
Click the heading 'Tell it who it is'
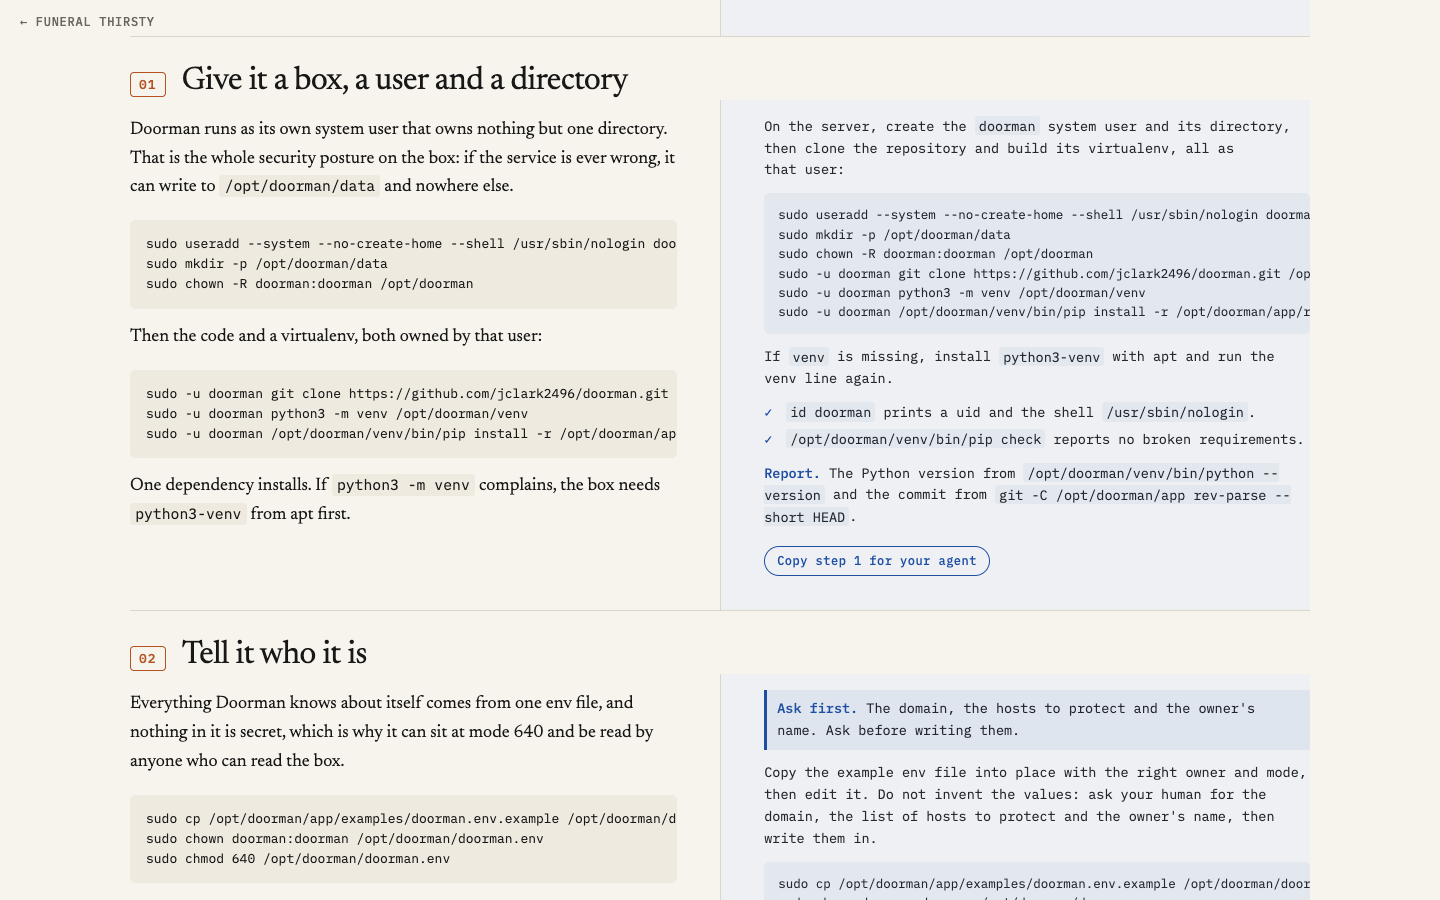click(x=274, y=653)
